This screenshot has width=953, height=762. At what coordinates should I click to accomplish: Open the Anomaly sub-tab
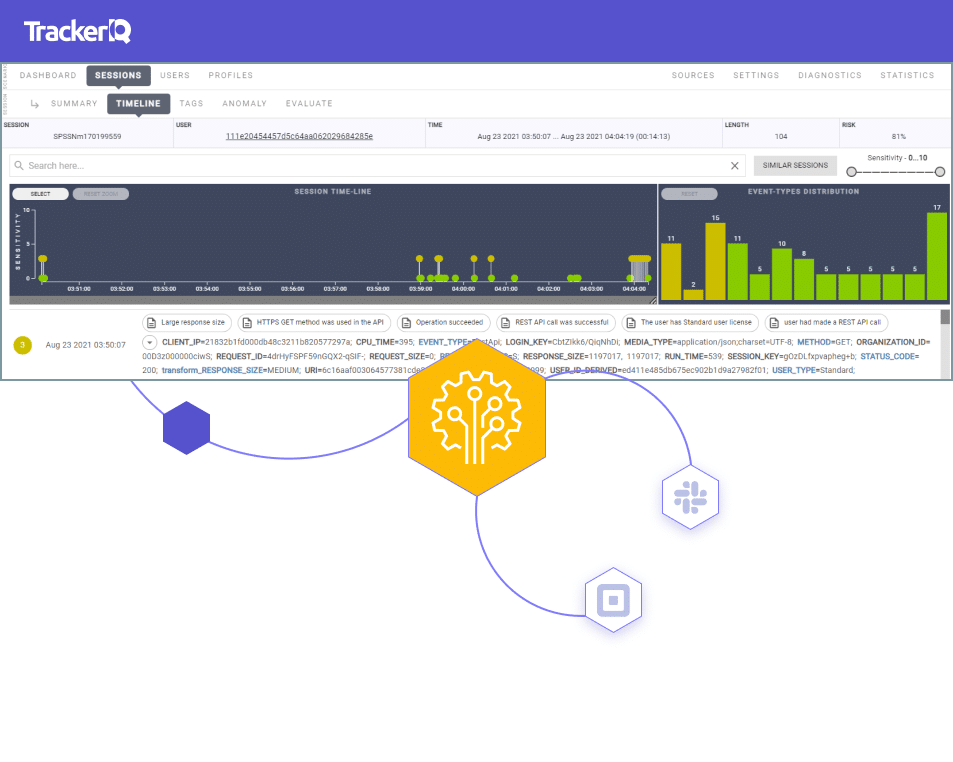click(244, 103)
